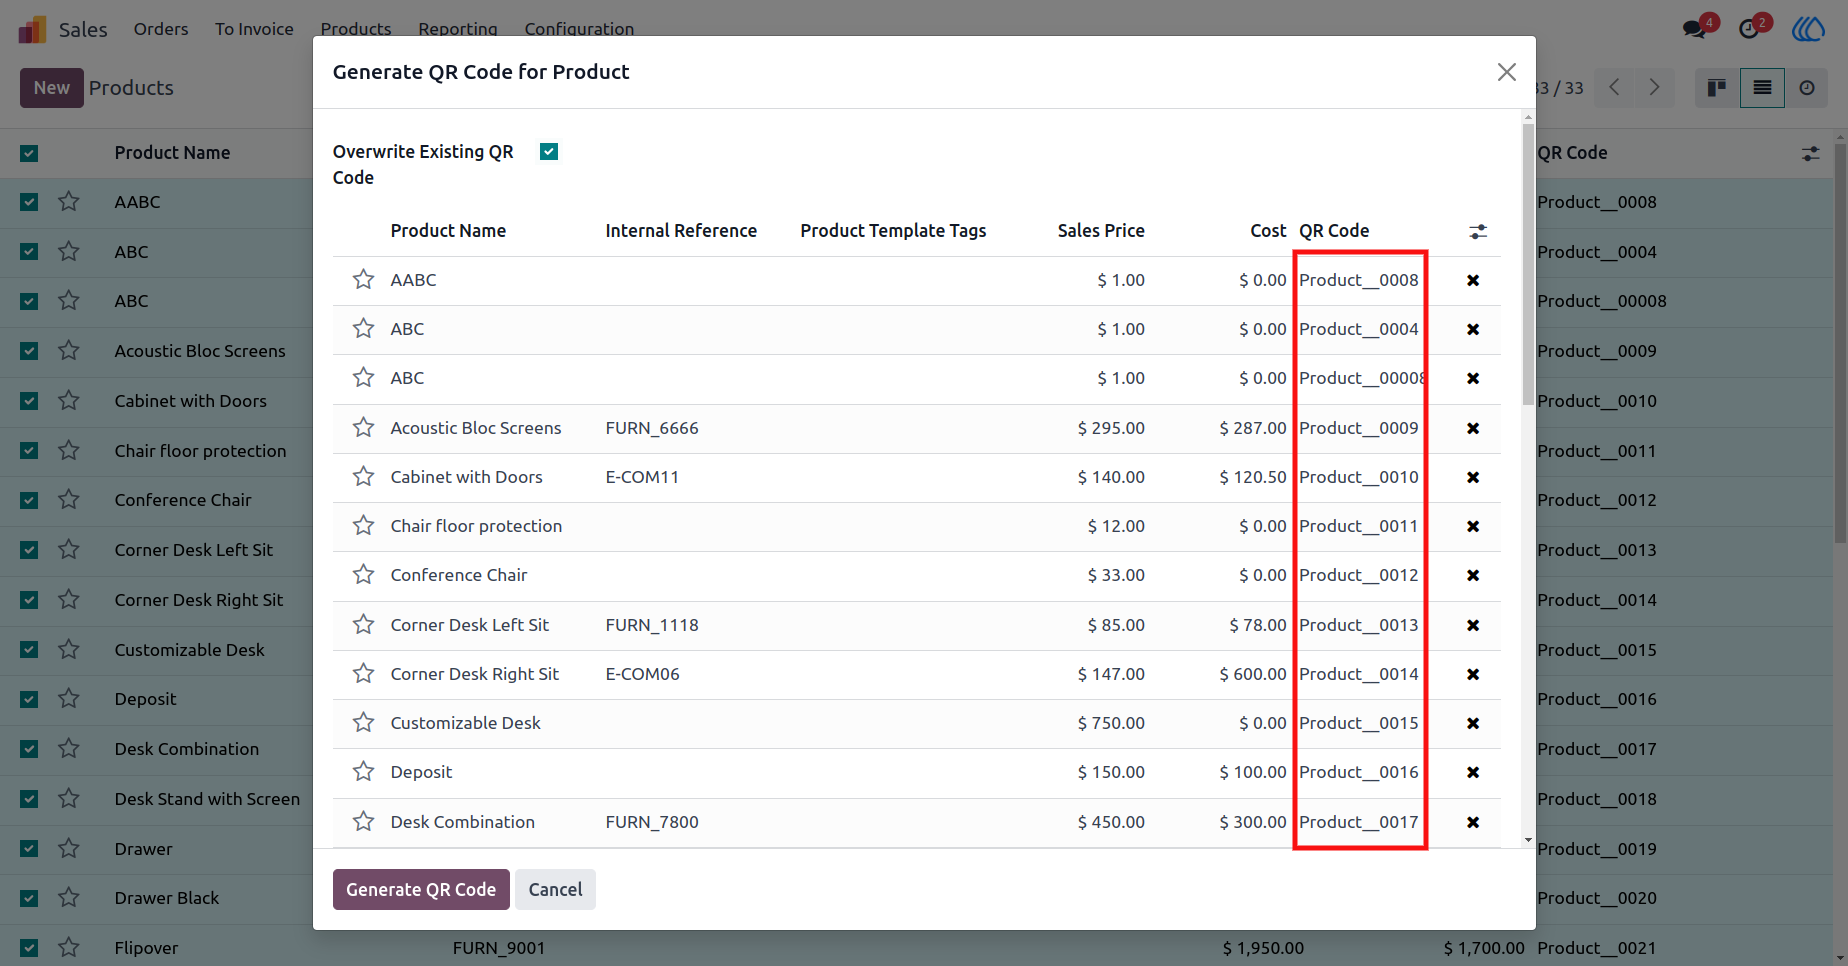Remove AABC row with its X icon
Screen dimensions: 1848x966
1473,280
